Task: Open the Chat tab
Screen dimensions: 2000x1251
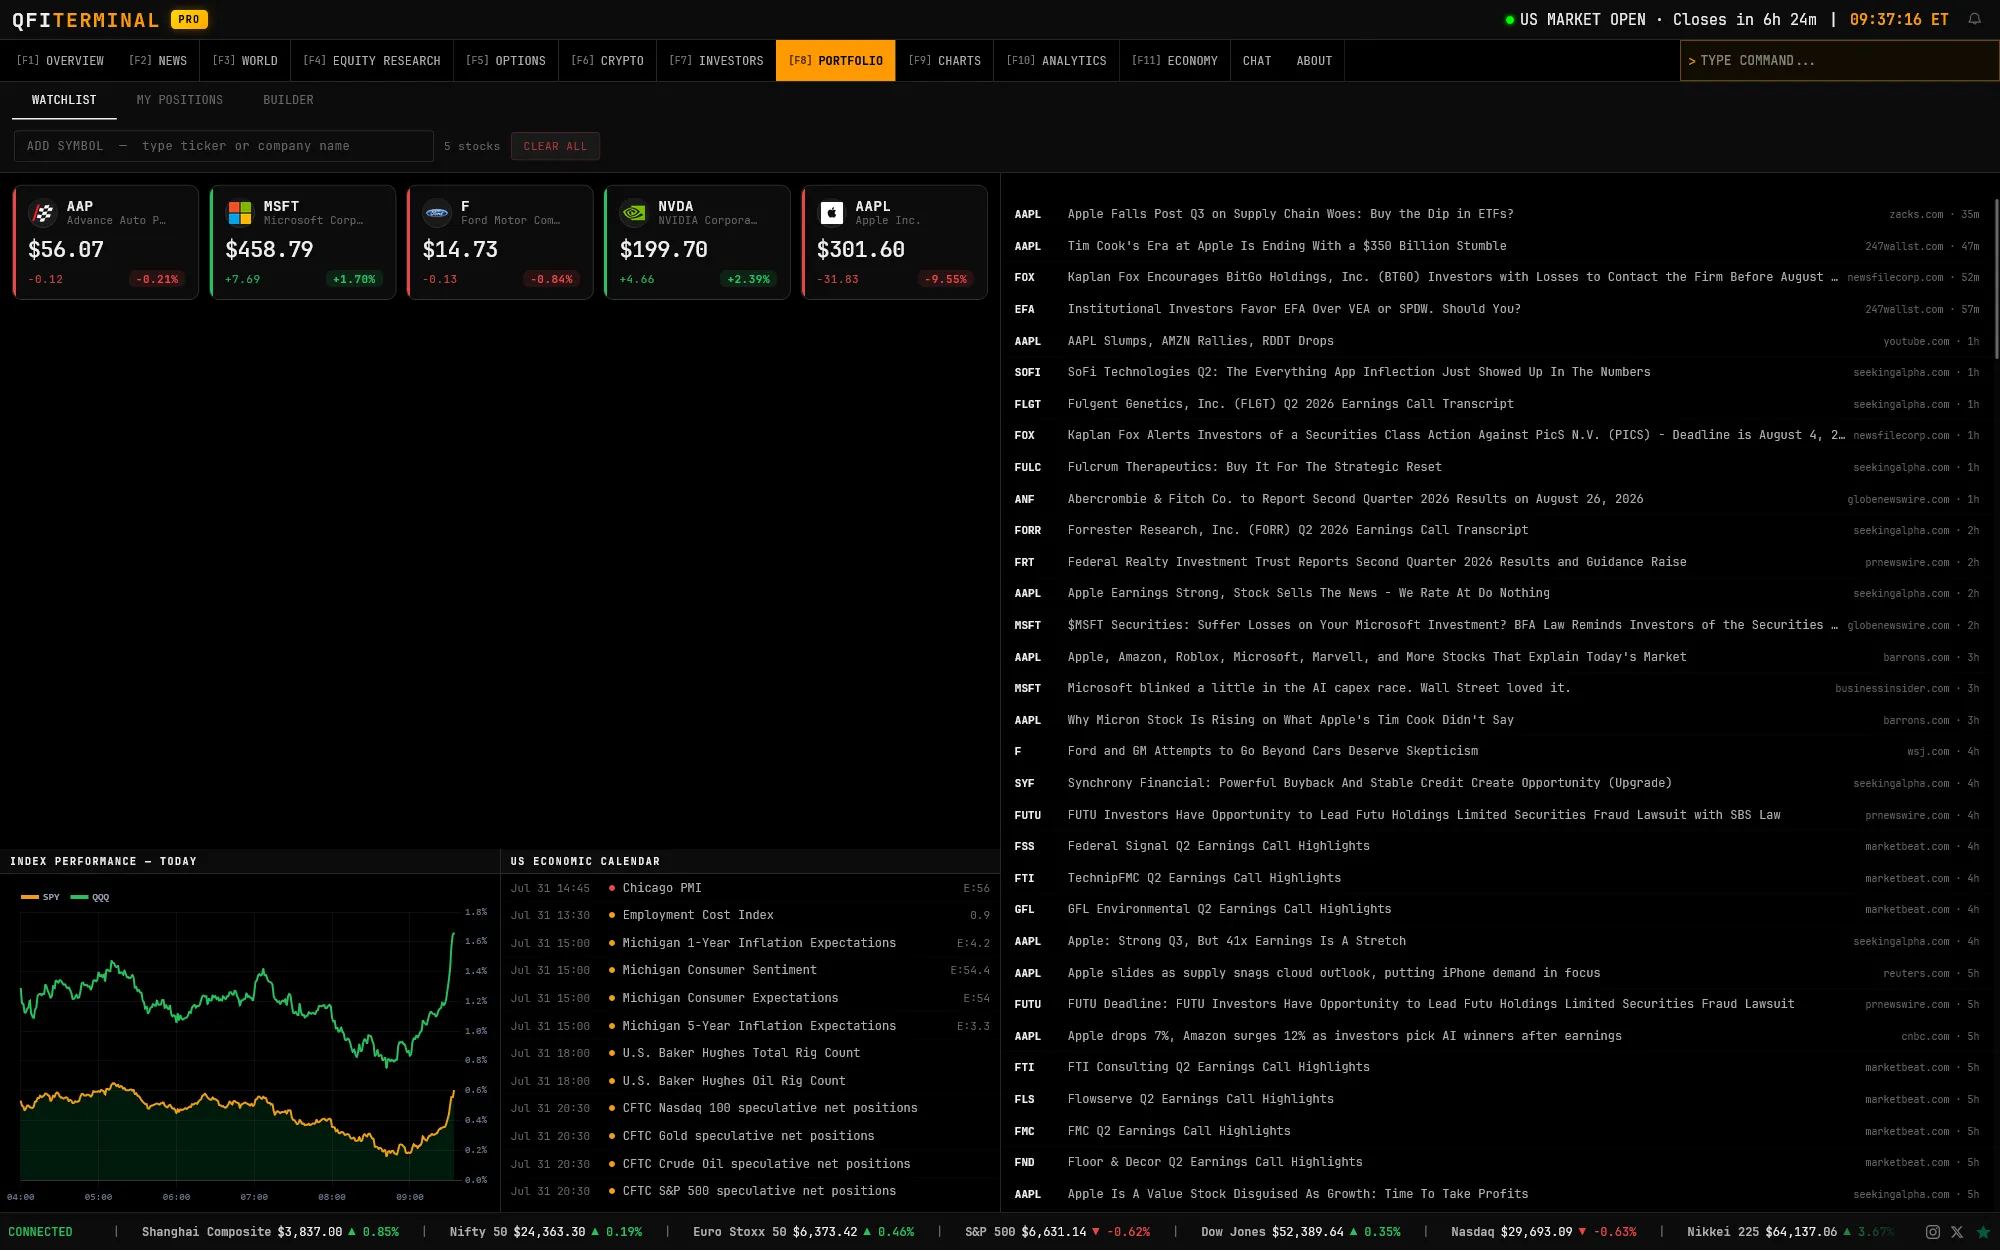Action: click(1257, 61)
